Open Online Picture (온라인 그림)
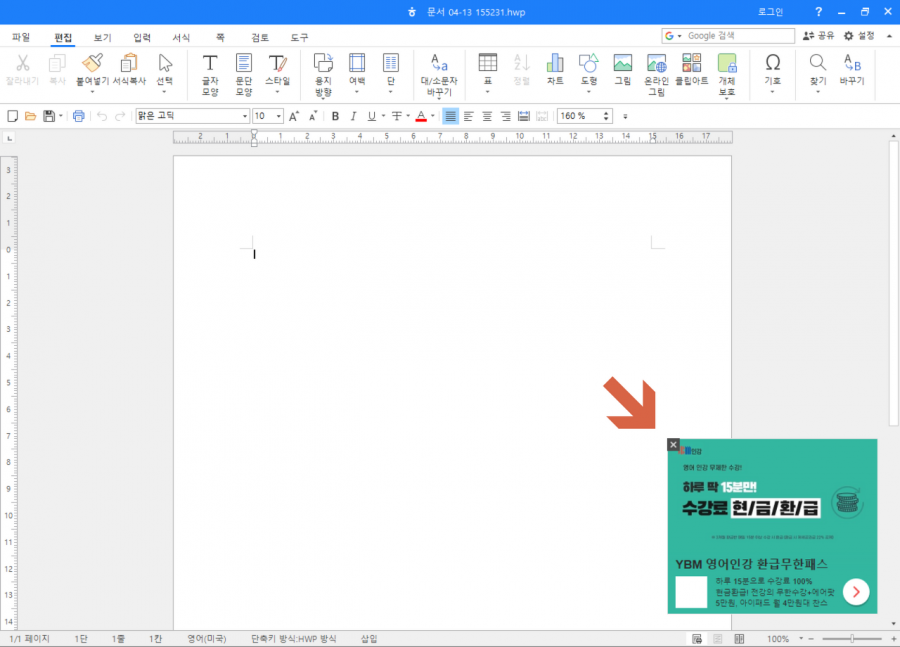 pos(657,75)
